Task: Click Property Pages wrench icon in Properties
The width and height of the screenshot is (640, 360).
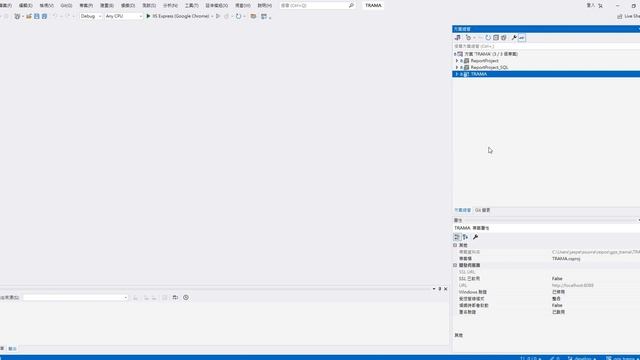Action: pos(475,237)
